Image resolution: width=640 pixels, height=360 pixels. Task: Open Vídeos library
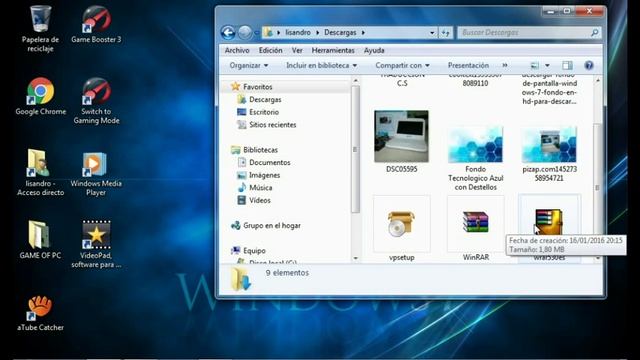tap(260, 200)
